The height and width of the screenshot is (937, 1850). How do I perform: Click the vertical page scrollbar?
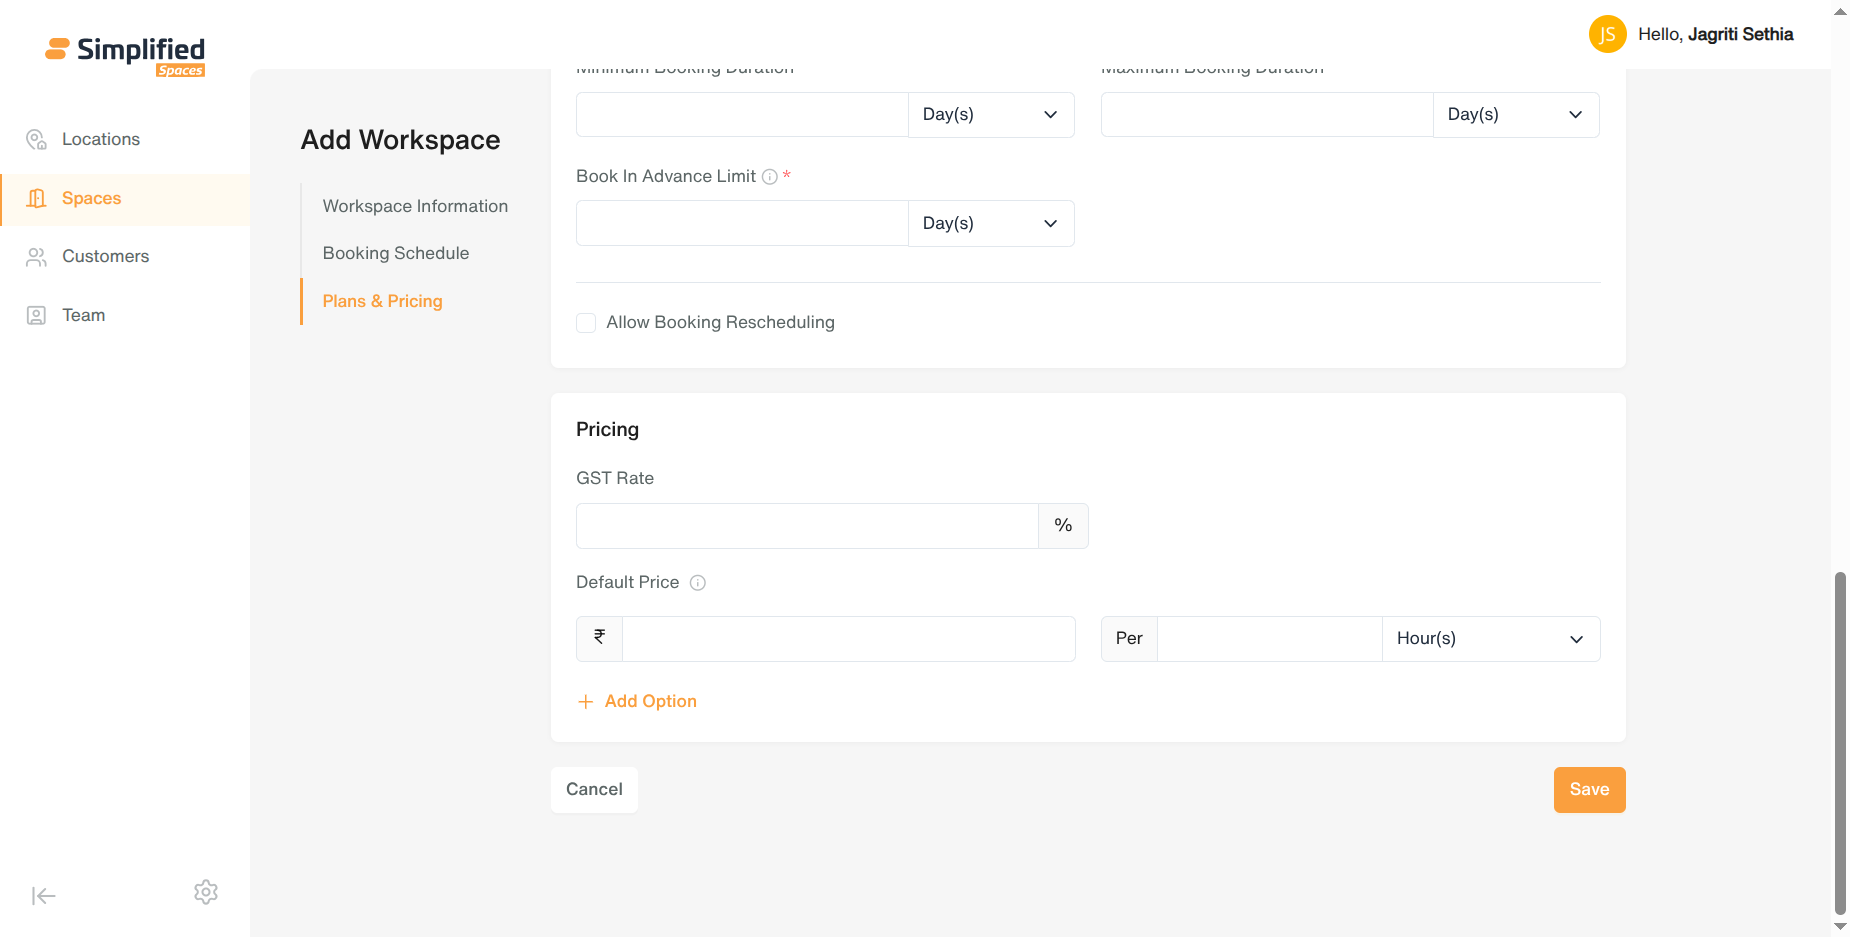(x=1840, y=743)
